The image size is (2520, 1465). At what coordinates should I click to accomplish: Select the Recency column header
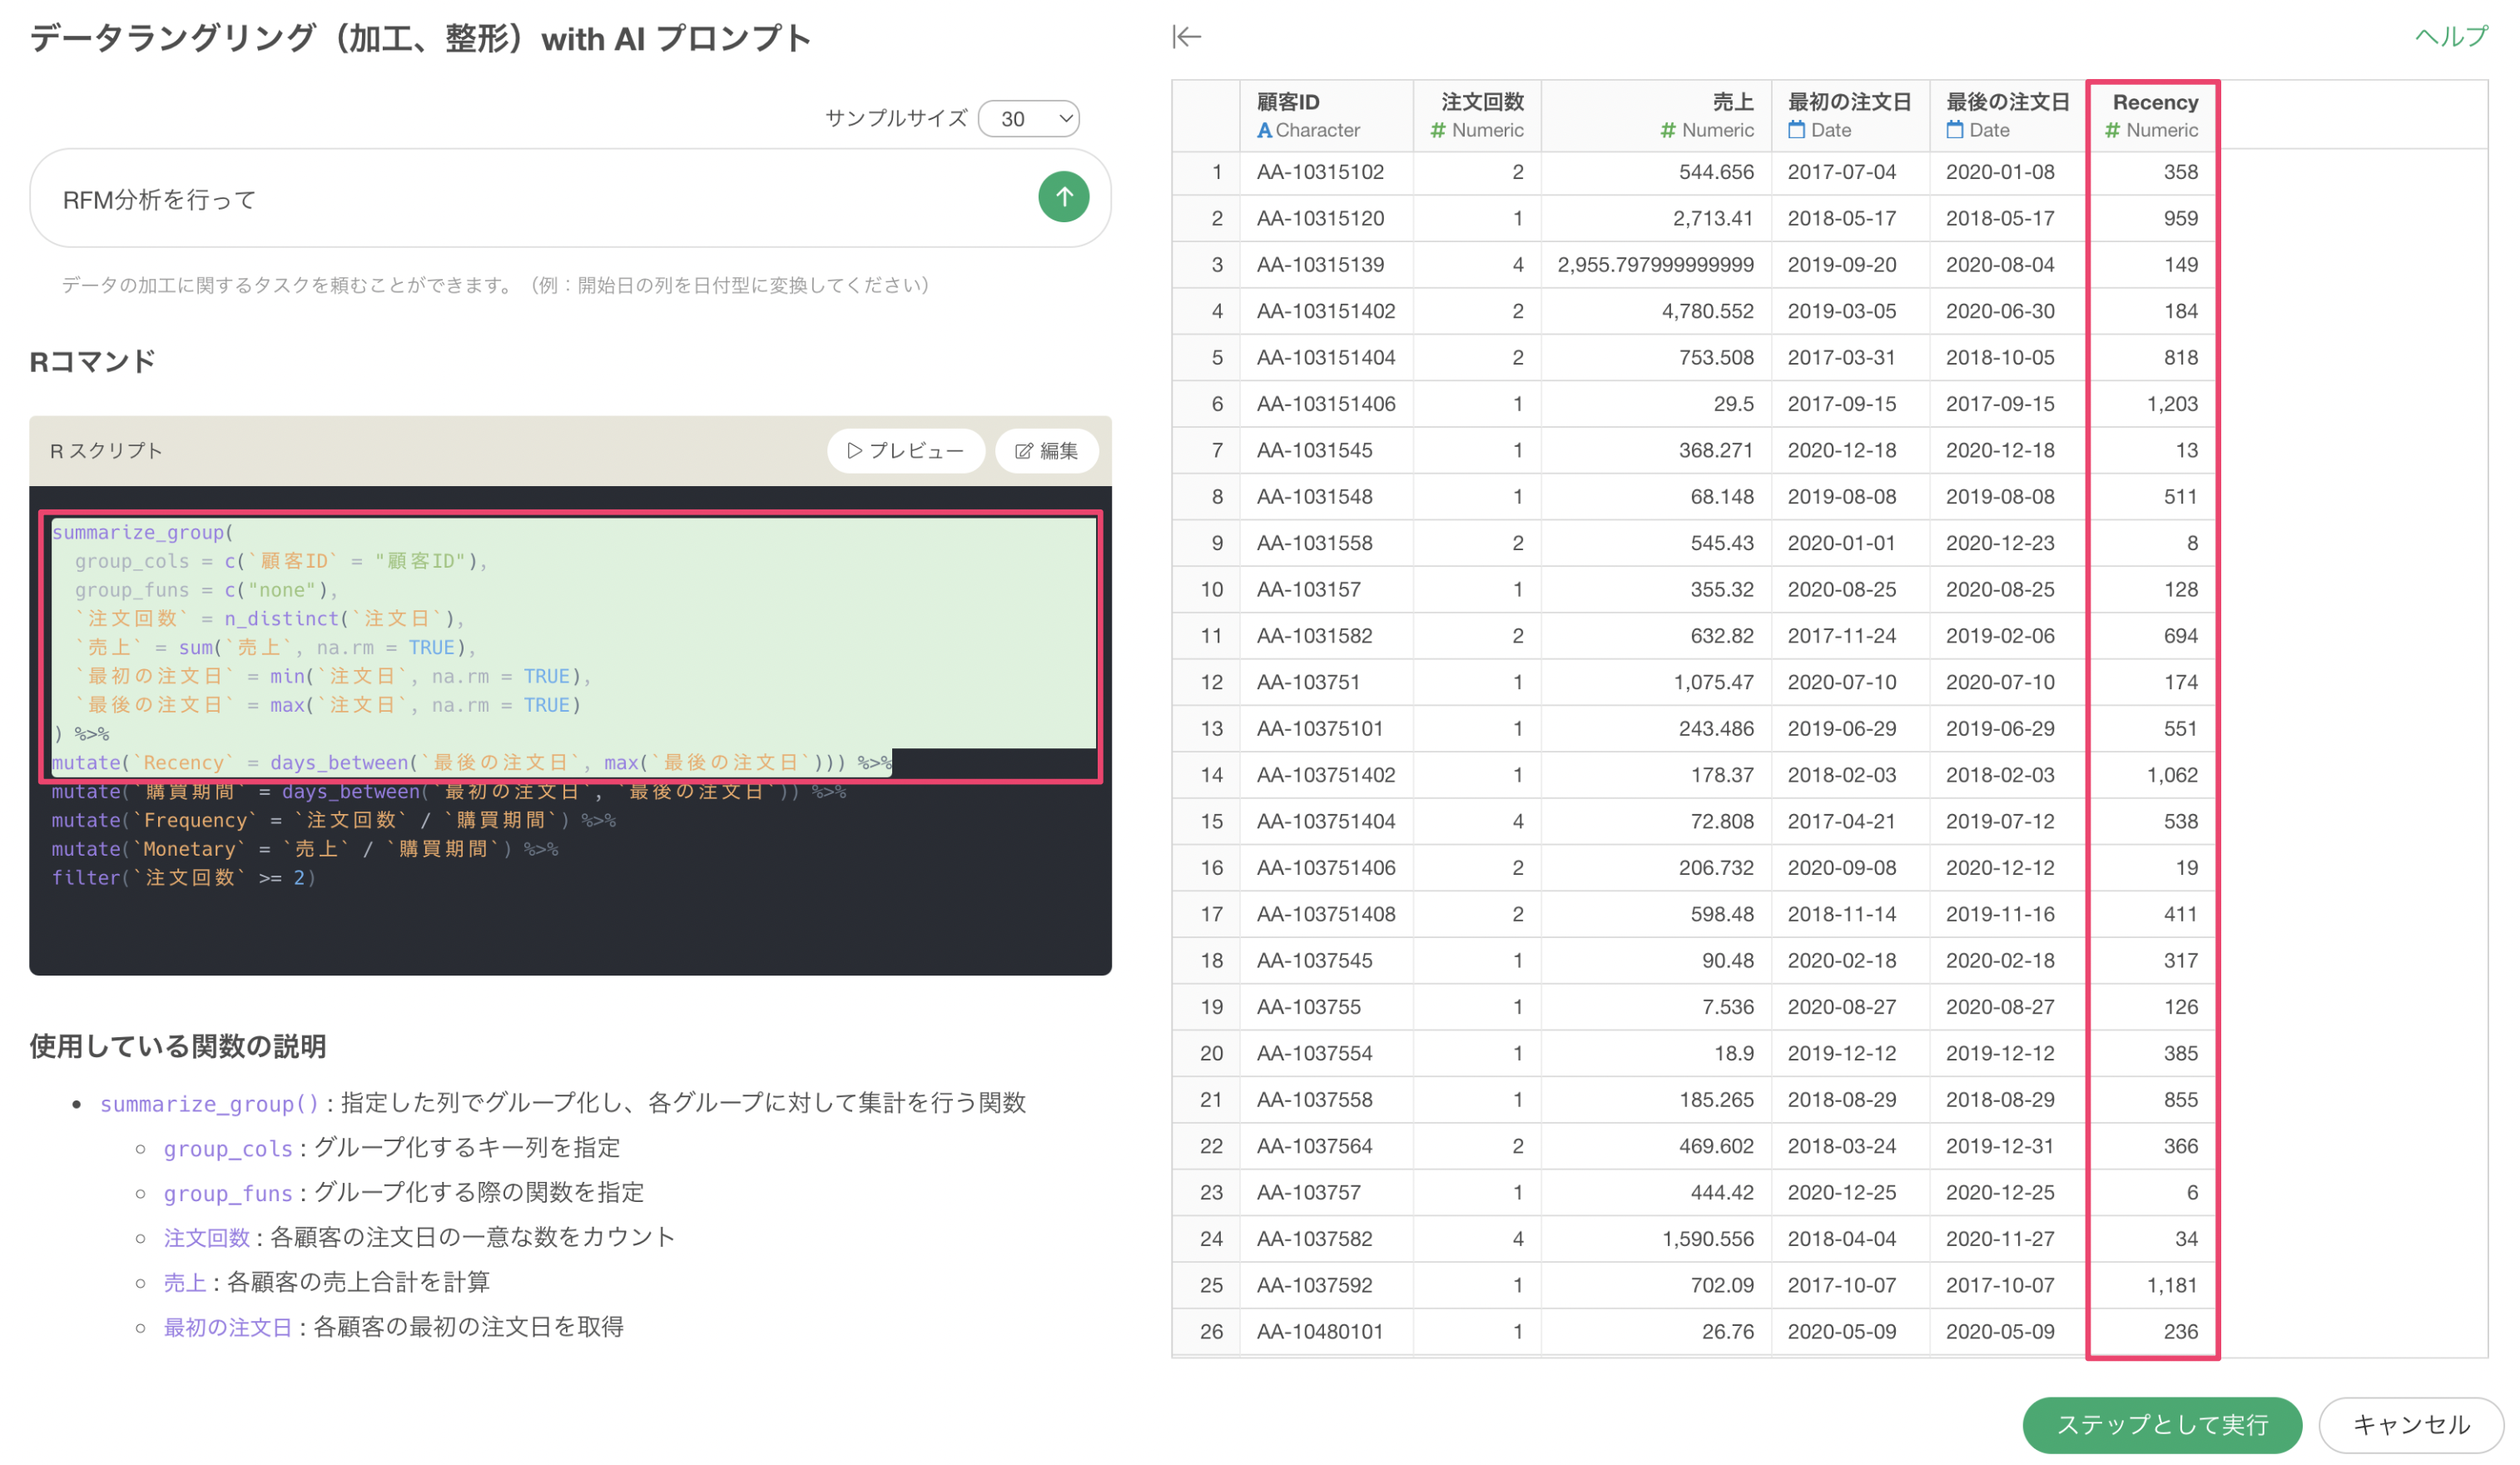(x=2152, y=116)
